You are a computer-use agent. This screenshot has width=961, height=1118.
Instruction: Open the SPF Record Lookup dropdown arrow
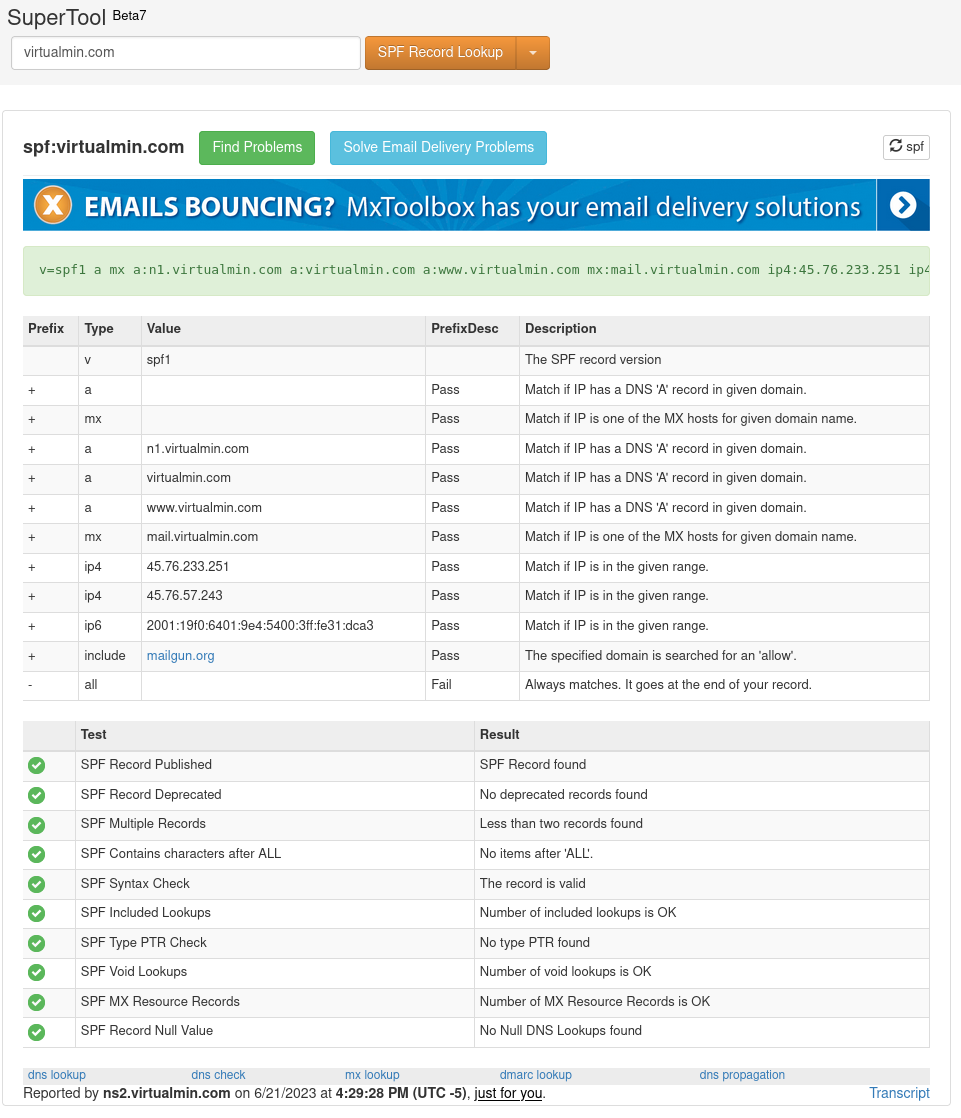[x=533, y=52]
